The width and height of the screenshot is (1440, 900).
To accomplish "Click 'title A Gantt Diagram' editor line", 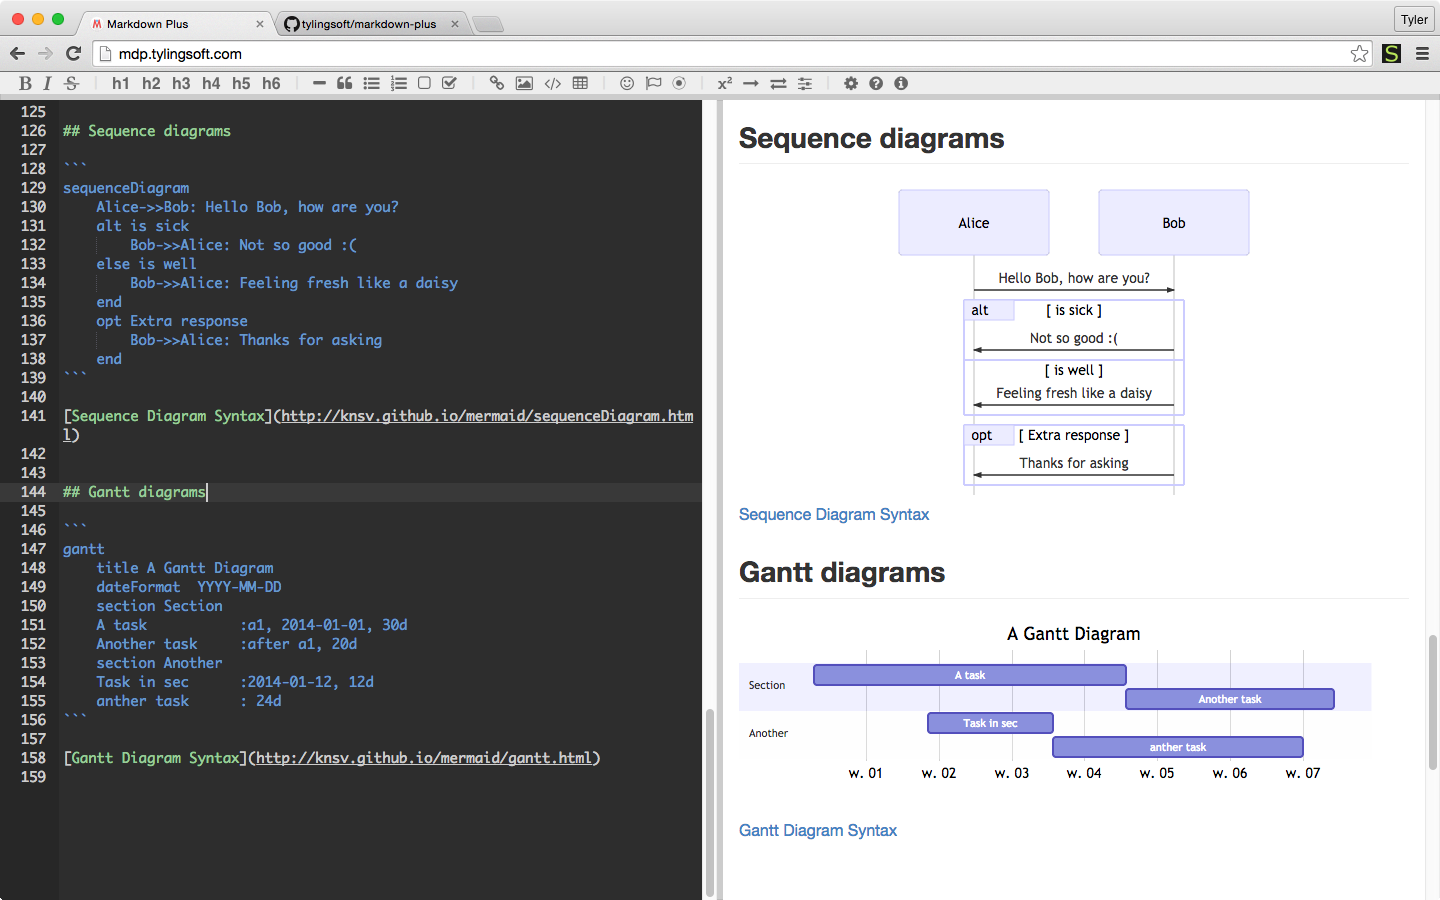I will pyautogui.click(x=185, y=568).
